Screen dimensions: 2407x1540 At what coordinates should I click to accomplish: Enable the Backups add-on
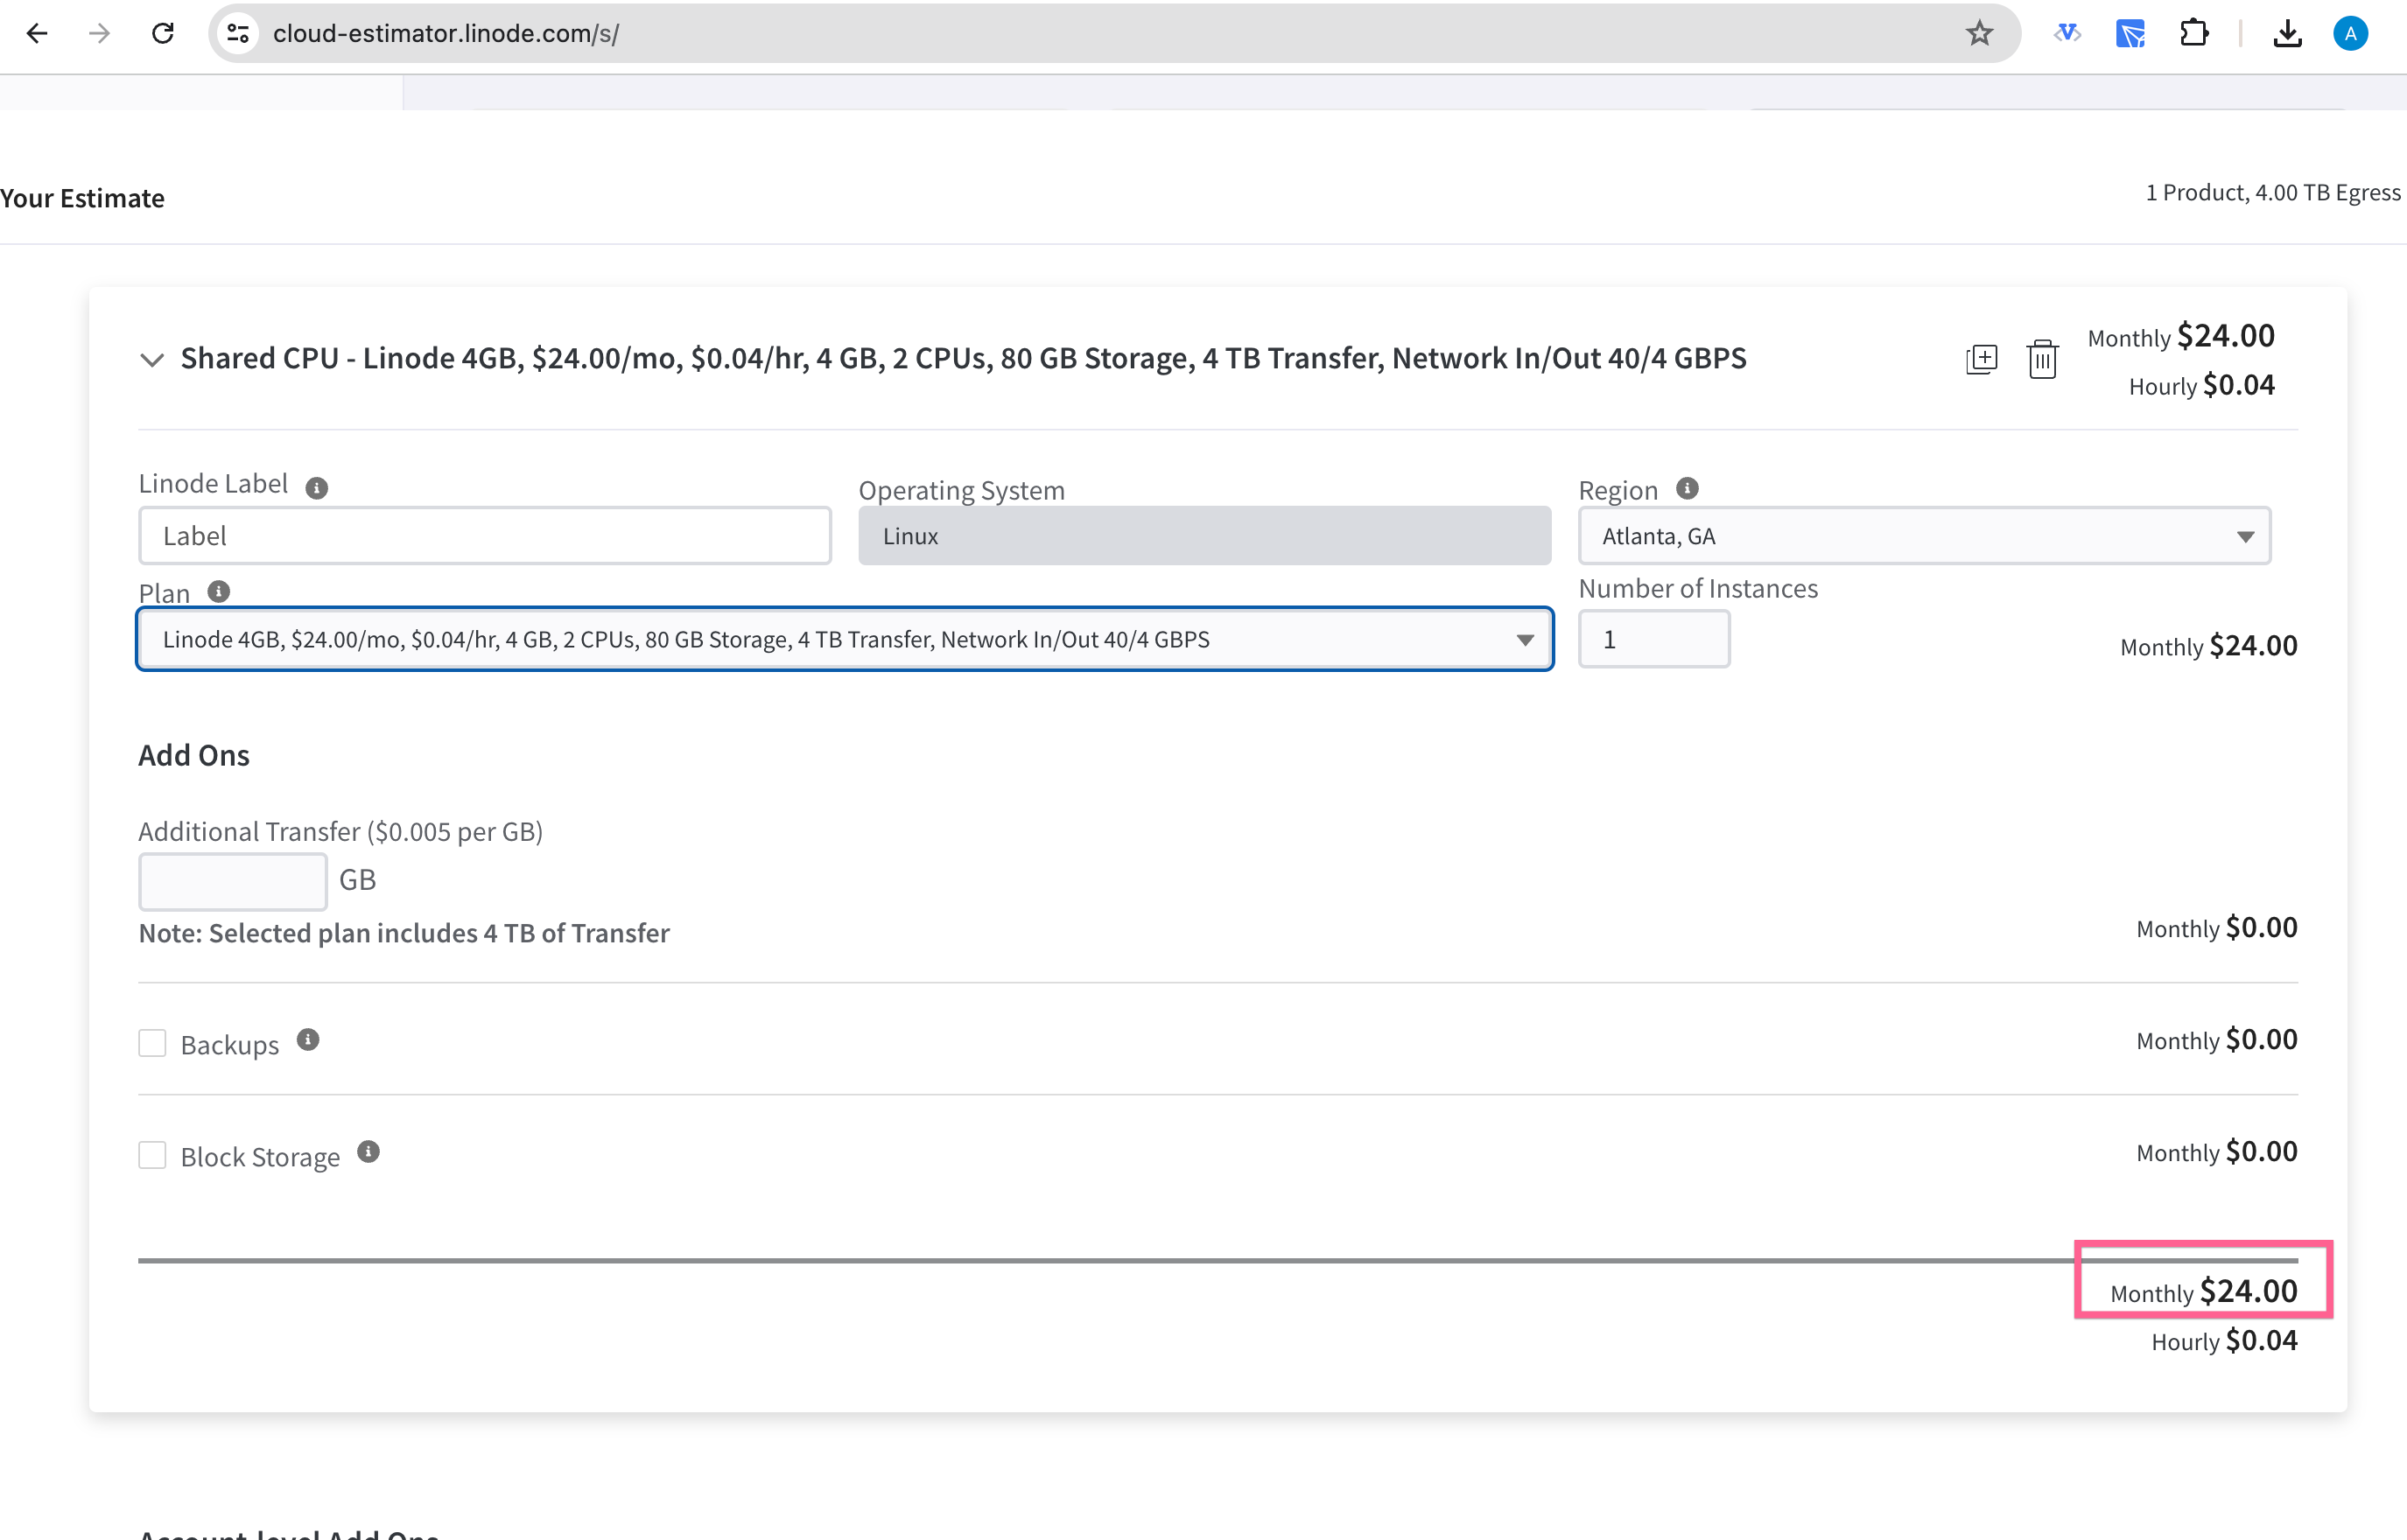pos(152,1043)
